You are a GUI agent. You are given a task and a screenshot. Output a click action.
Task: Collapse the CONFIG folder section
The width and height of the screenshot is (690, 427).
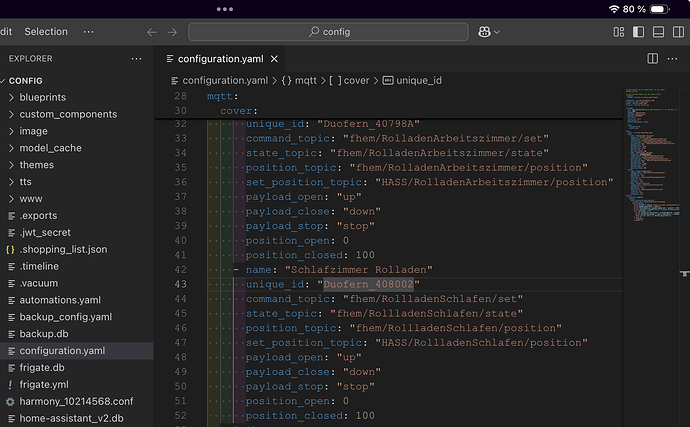(26, 81)
